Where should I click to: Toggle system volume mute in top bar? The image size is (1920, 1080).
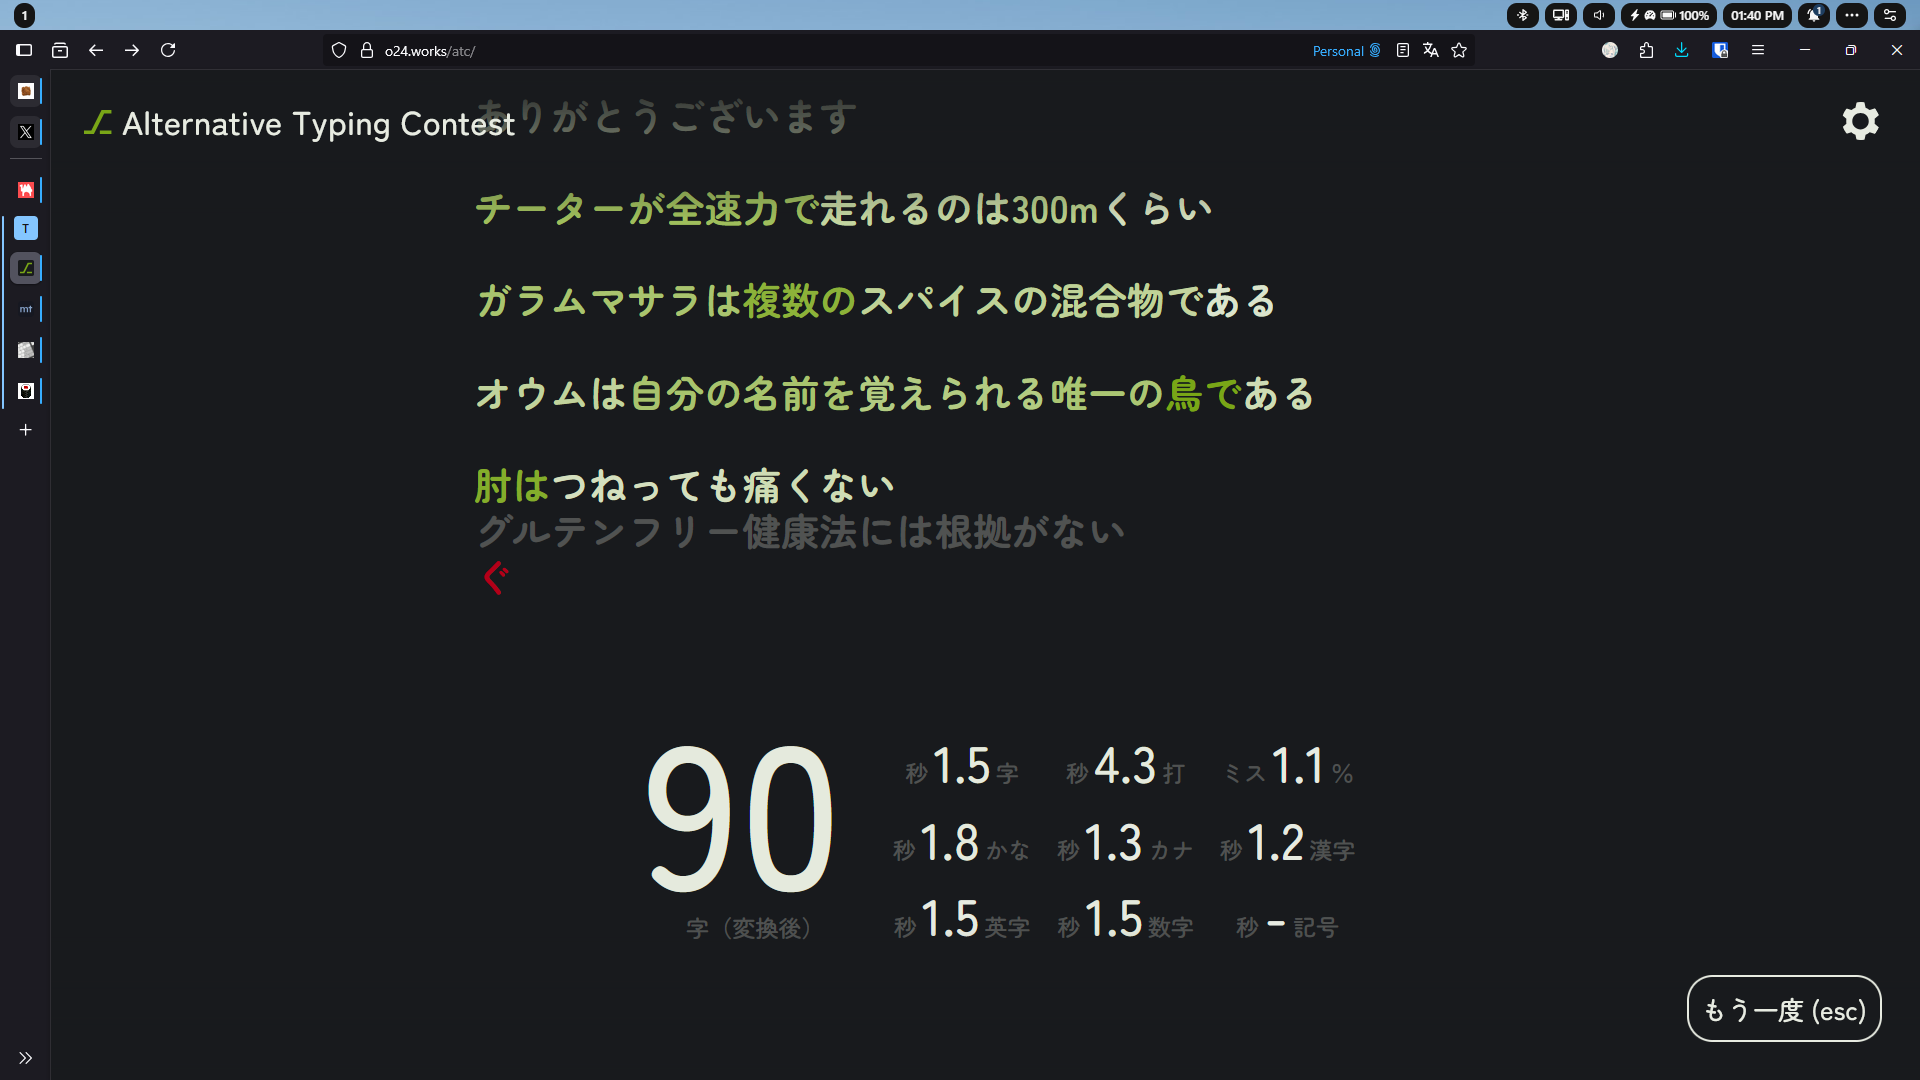point(1598,15)
